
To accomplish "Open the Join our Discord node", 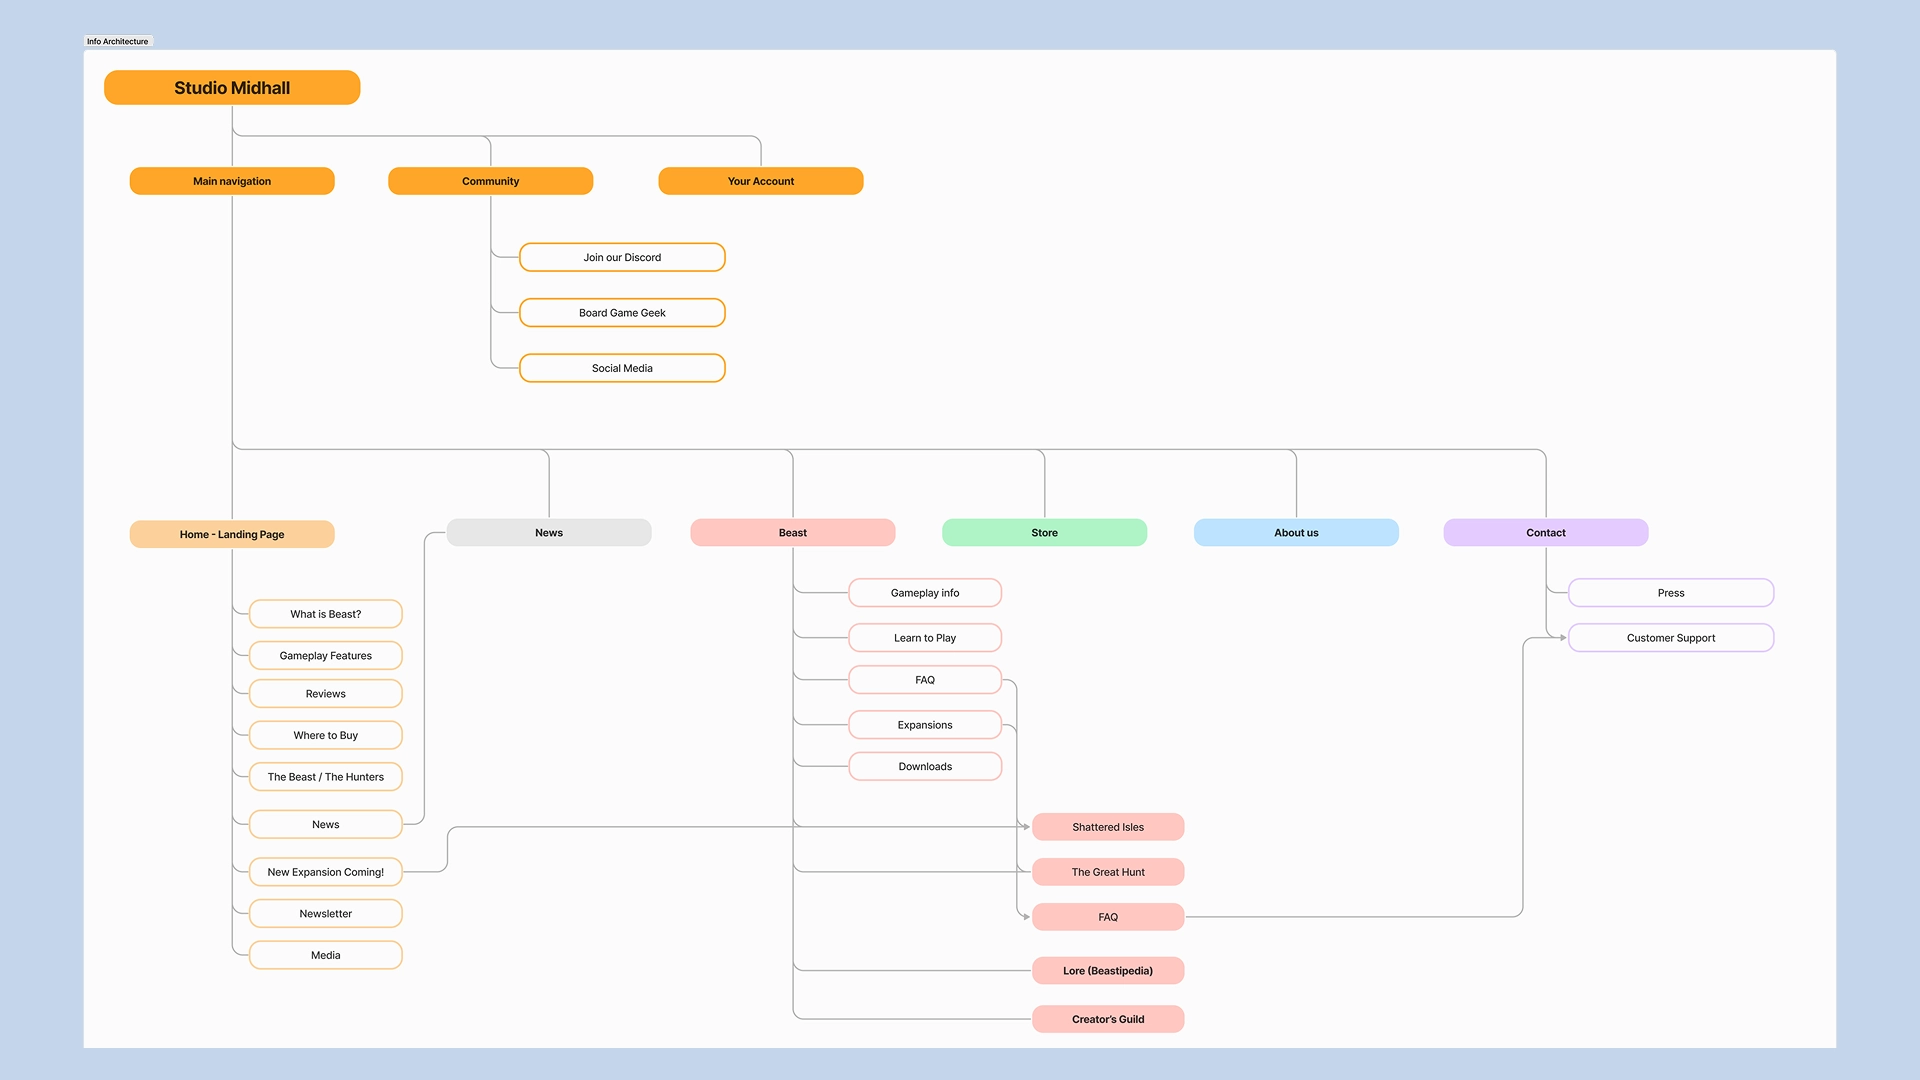I will click(621, 257).
